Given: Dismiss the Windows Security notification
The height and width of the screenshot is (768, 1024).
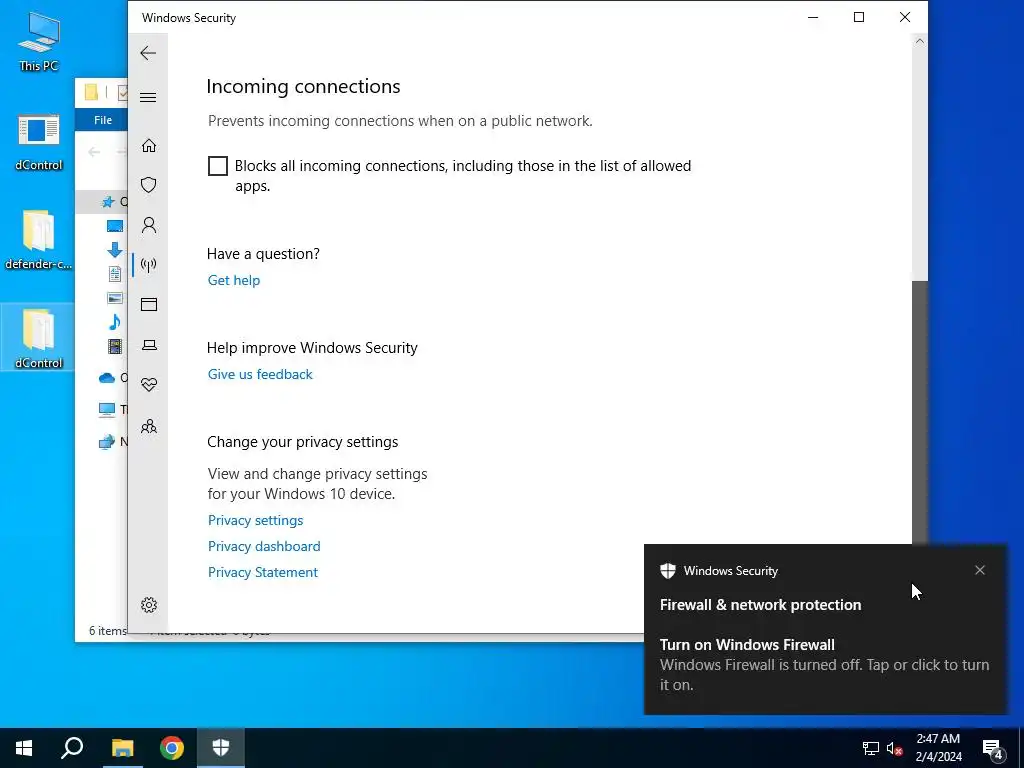Looking at the screenshot, I should [980, 570].
